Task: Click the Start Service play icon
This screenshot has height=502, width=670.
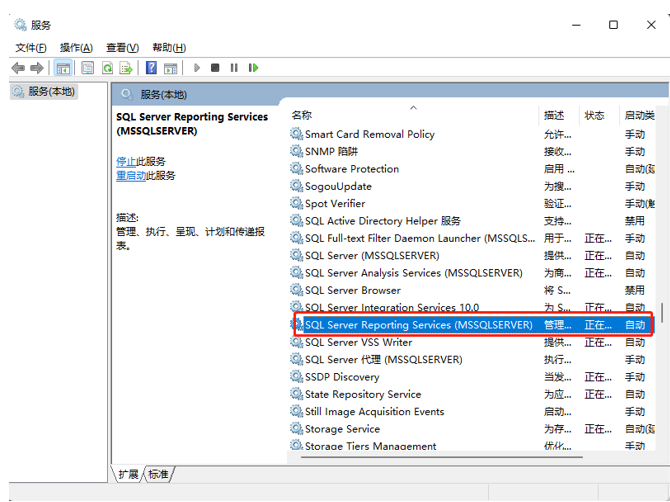Action: 197,68
